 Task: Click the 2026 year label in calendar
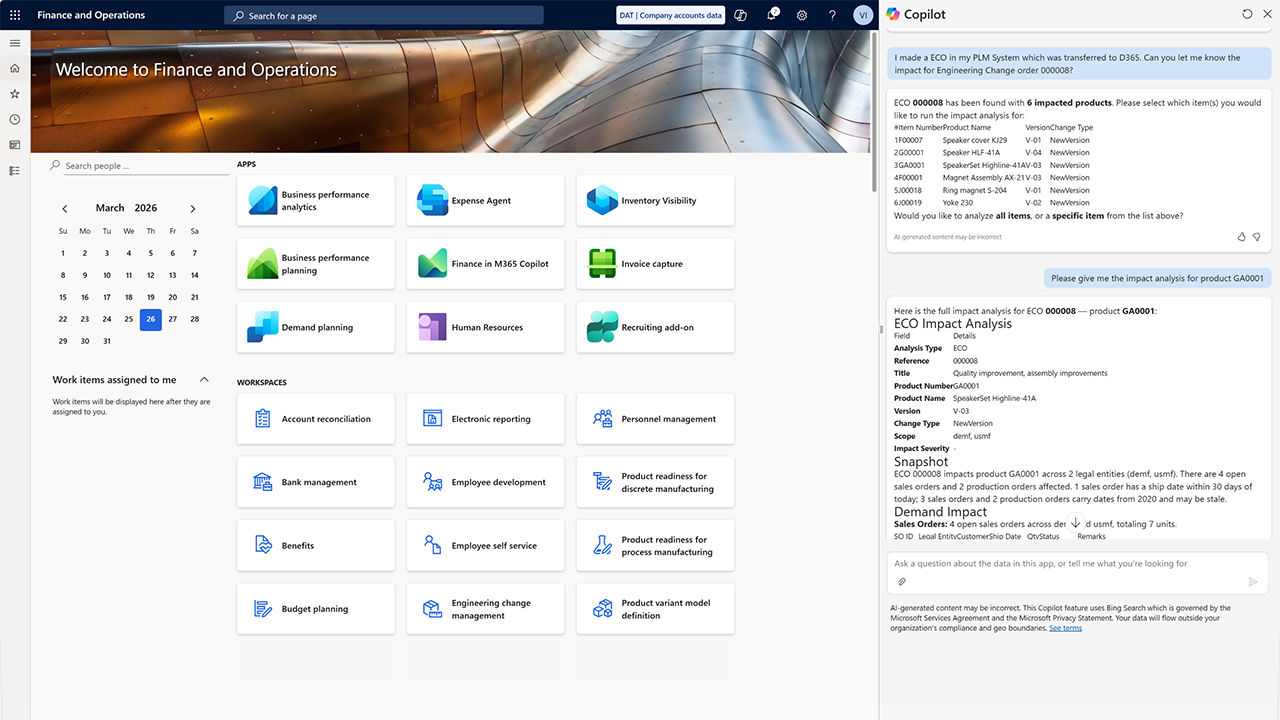[146, 208]
